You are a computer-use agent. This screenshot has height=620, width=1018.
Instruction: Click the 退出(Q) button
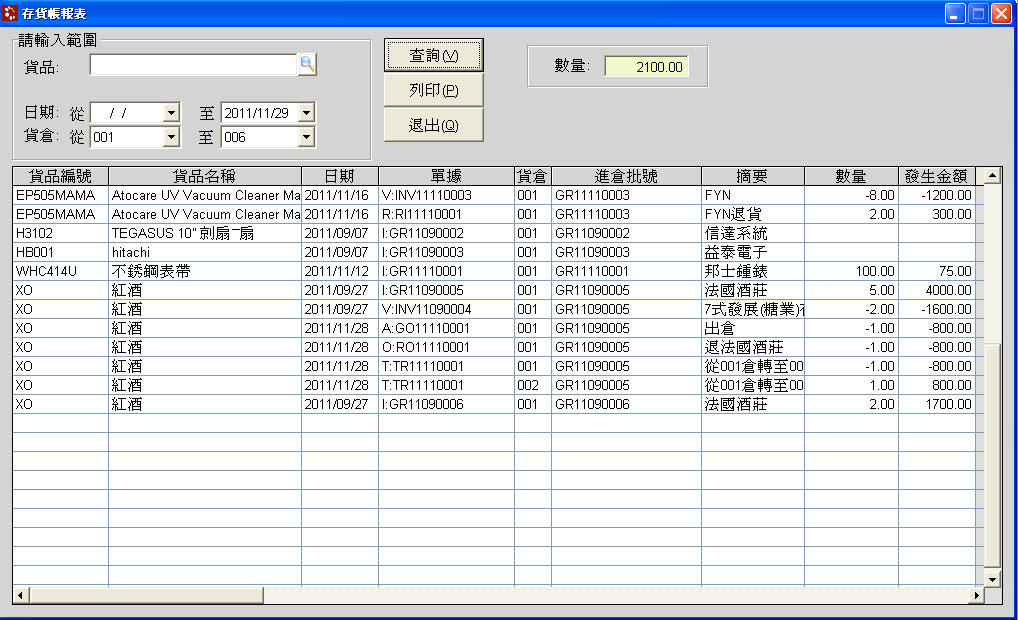point(433,123)
